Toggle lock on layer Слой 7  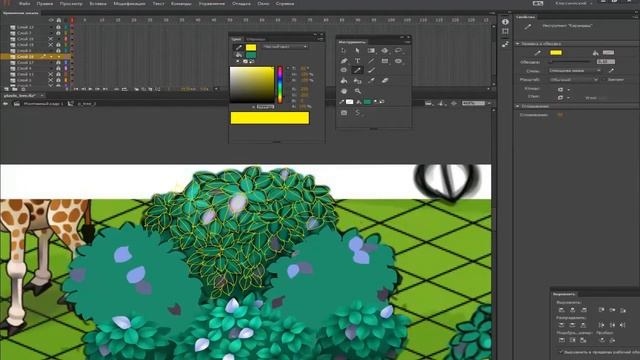(58, 33)
